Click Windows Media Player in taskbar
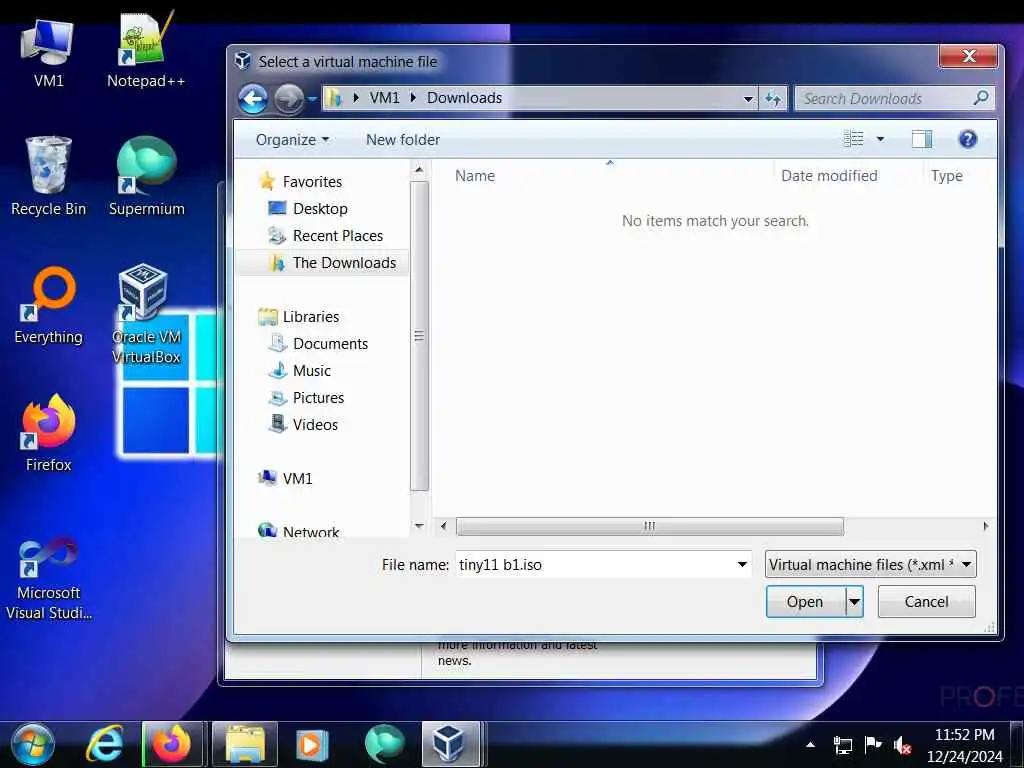Screen dimensions: 1024x768 (312, 744)
